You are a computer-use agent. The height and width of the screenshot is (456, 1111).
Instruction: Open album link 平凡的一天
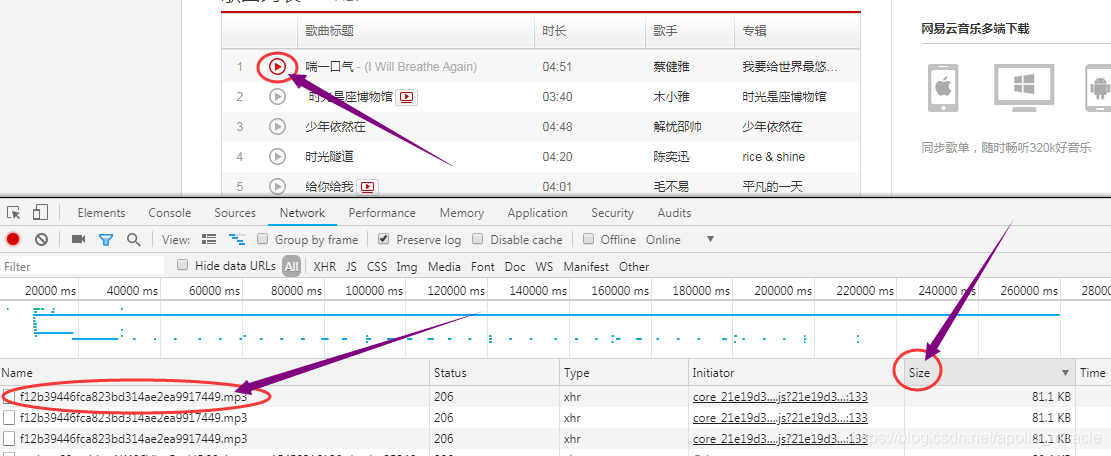click(x=772, y=187)
